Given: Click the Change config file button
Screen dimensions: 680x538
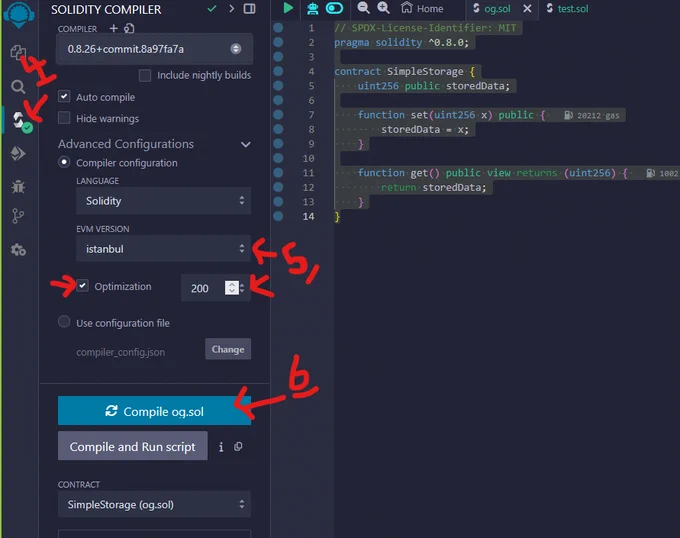Looking at the screenshot, I should [228, 349].
